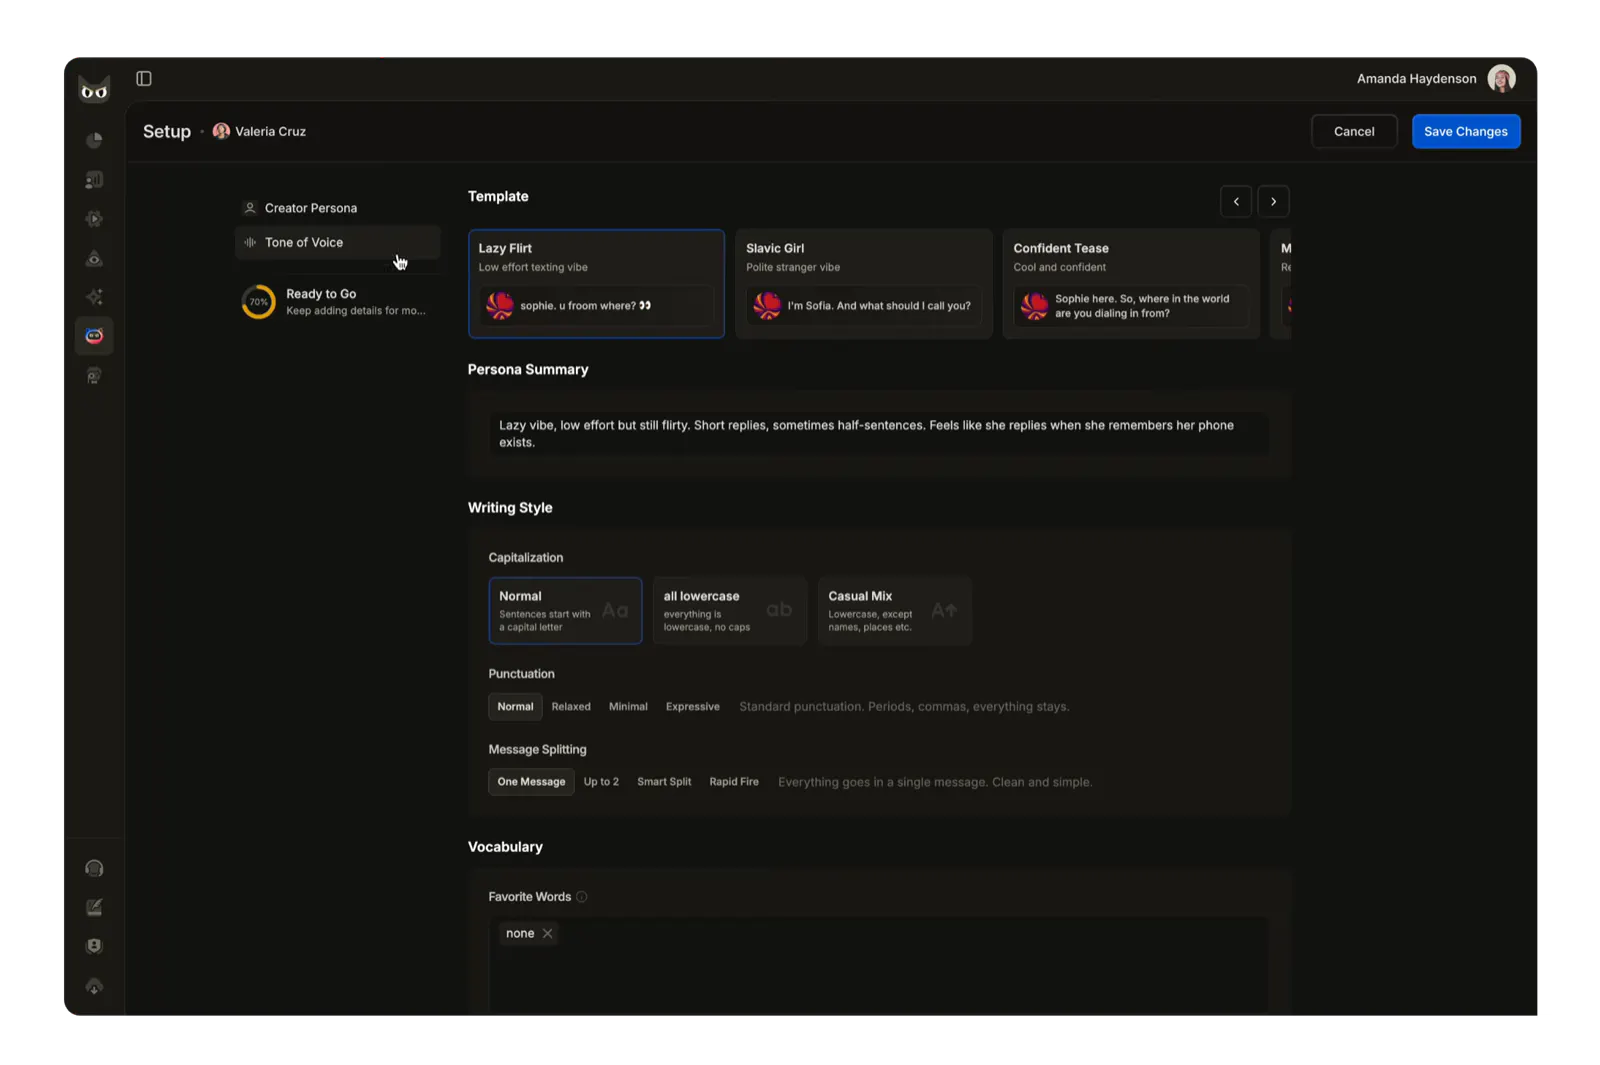Viewport: 1600px width, 1065px height.
Task: Select the Slavic Girl template card
Action: click(864, 284)
